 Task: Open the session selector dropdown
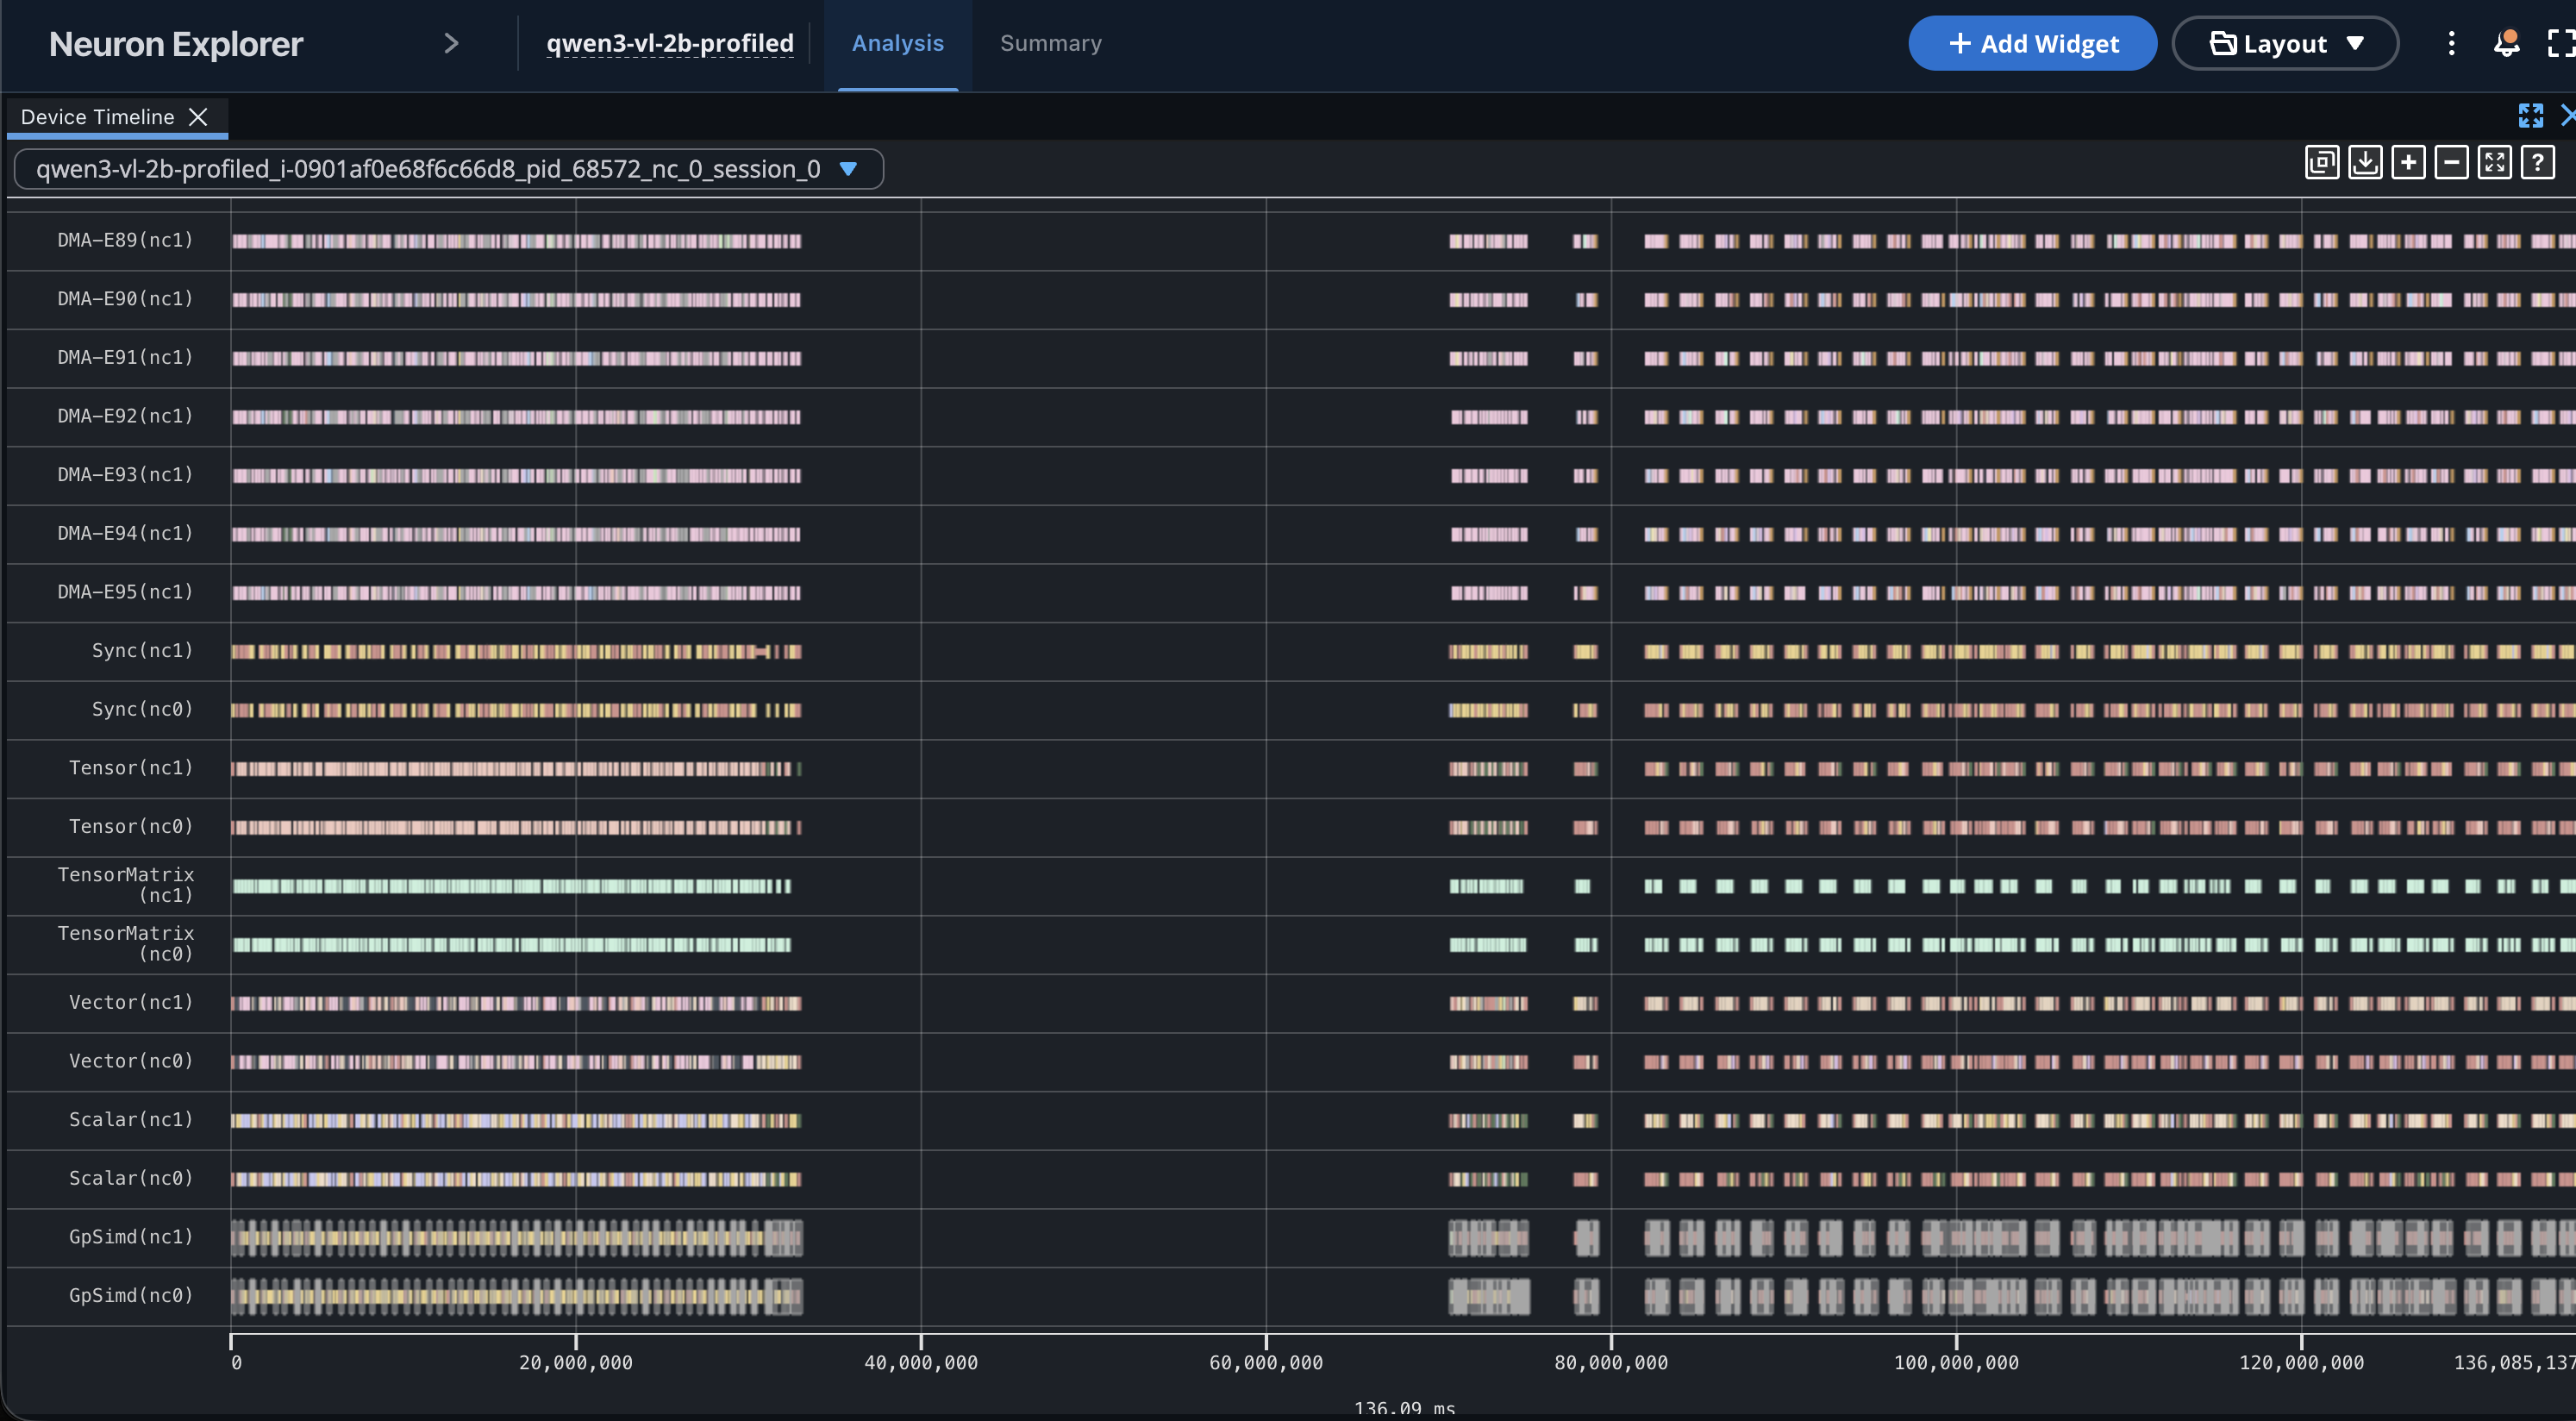449,169
